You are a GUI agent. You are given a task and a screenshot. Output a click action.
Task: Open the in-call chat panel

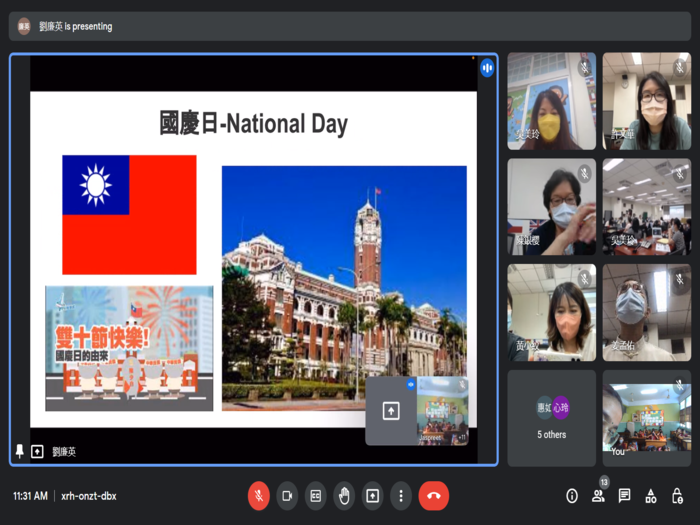(625, 496)
